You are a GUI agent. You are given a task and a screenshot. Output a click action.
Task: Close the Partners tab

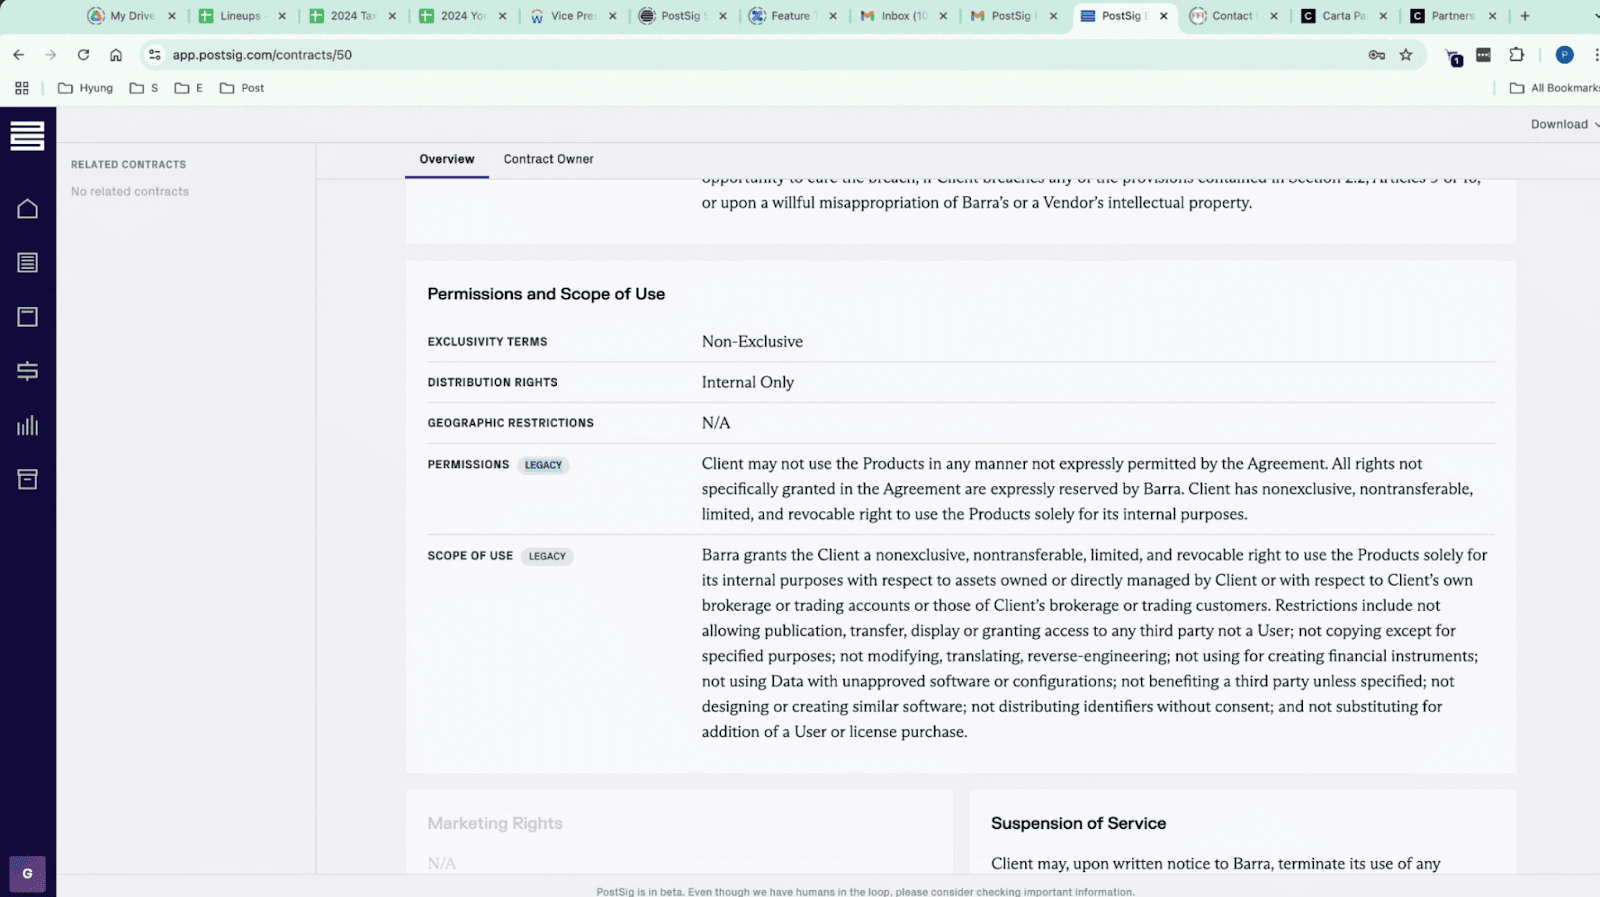coord(1493,16)
